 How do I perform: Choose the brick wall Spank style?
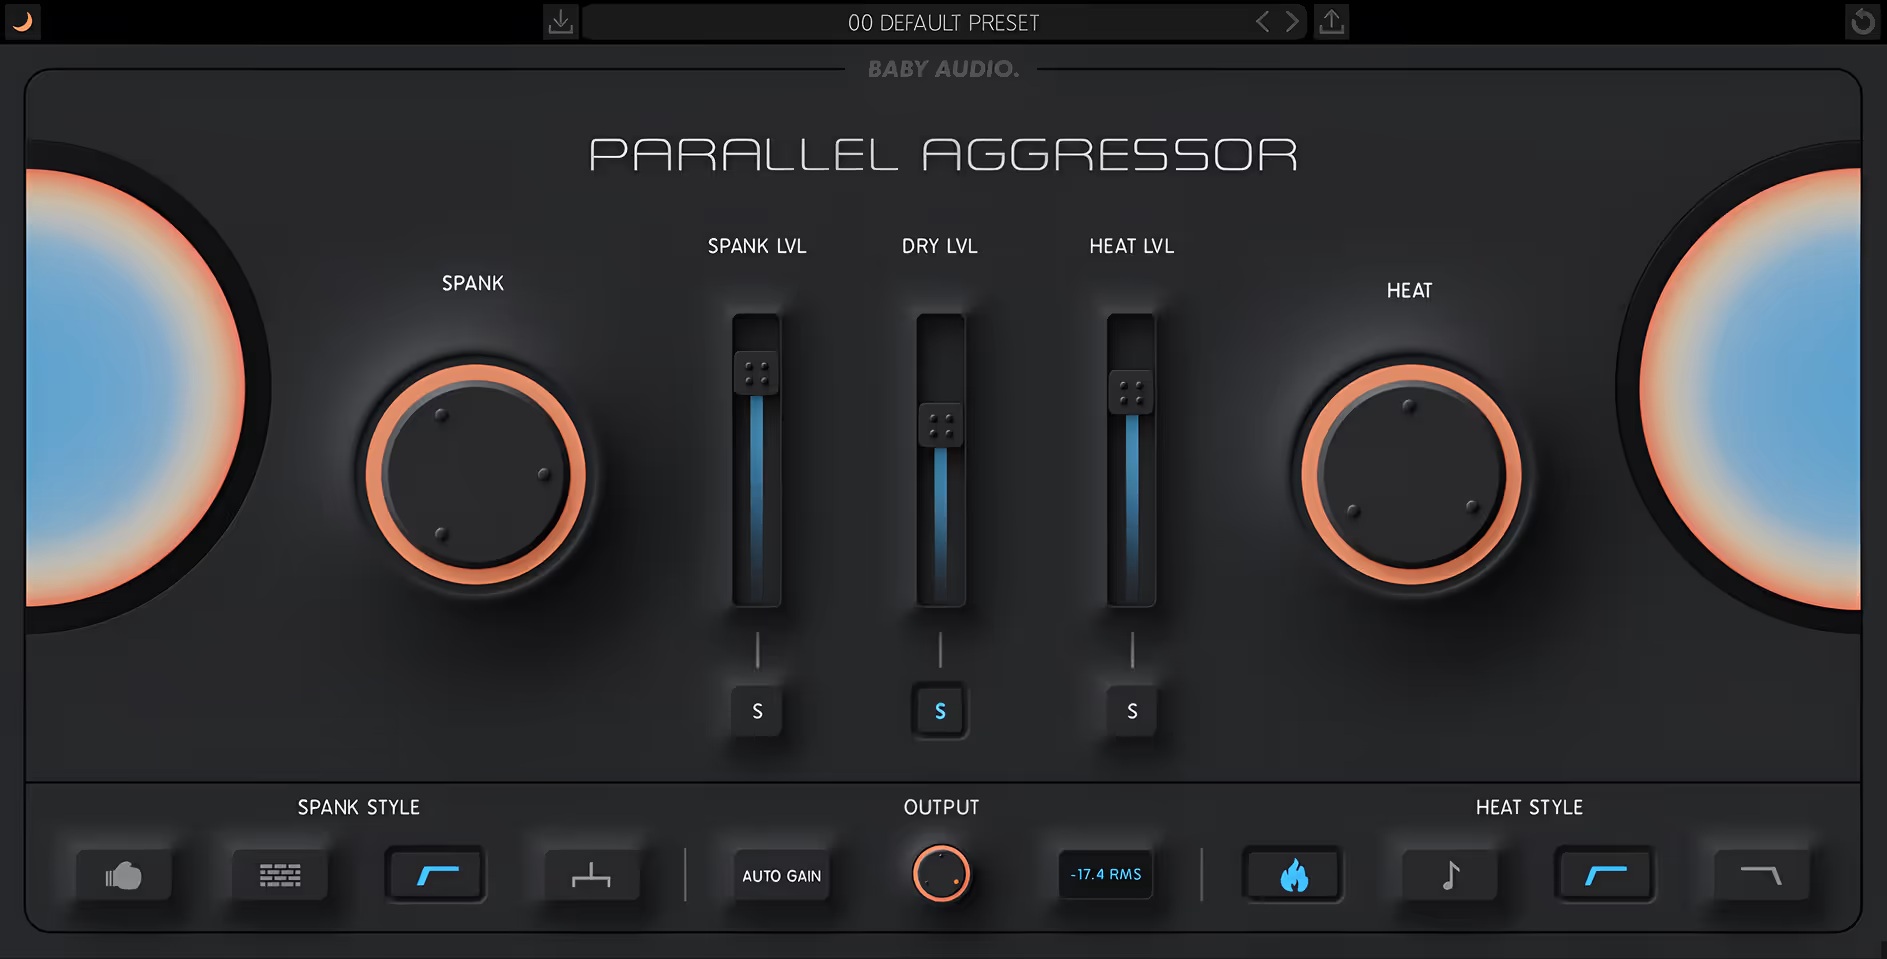(x=280, y=875)
